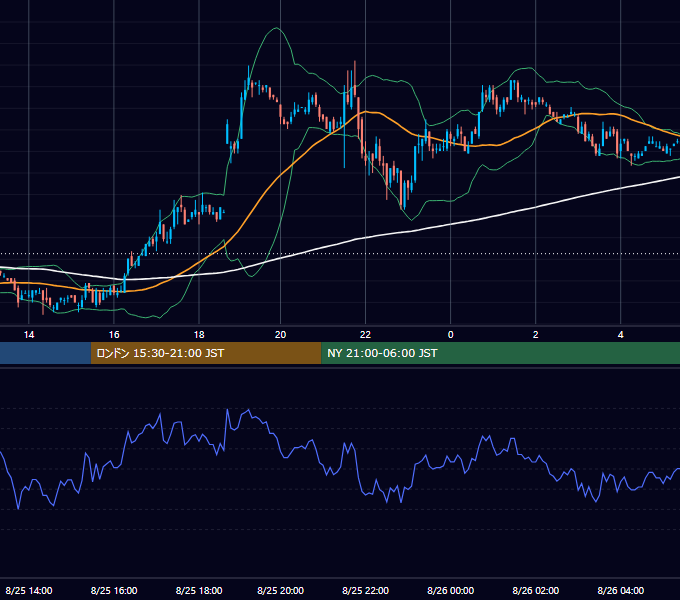Click the 18 hour label on price chart axis
Viewport: 680px width, 600px height.
tap(199, 335)
